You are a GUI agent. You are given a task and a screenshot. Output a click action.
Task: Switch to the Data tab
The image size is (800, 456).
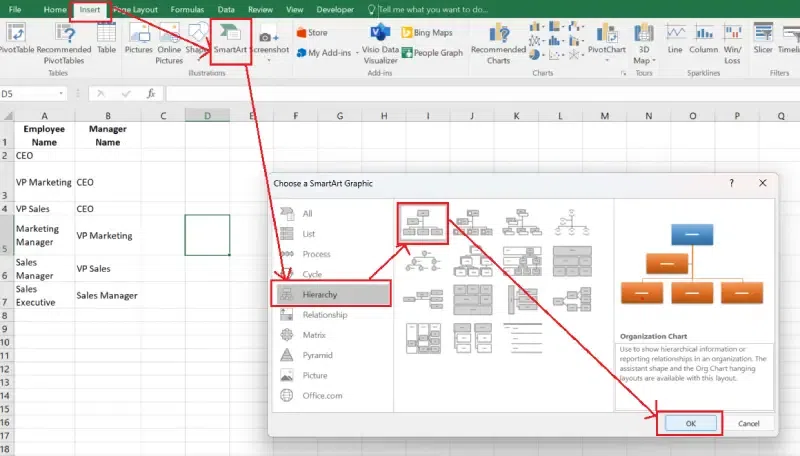coord(226,9)
